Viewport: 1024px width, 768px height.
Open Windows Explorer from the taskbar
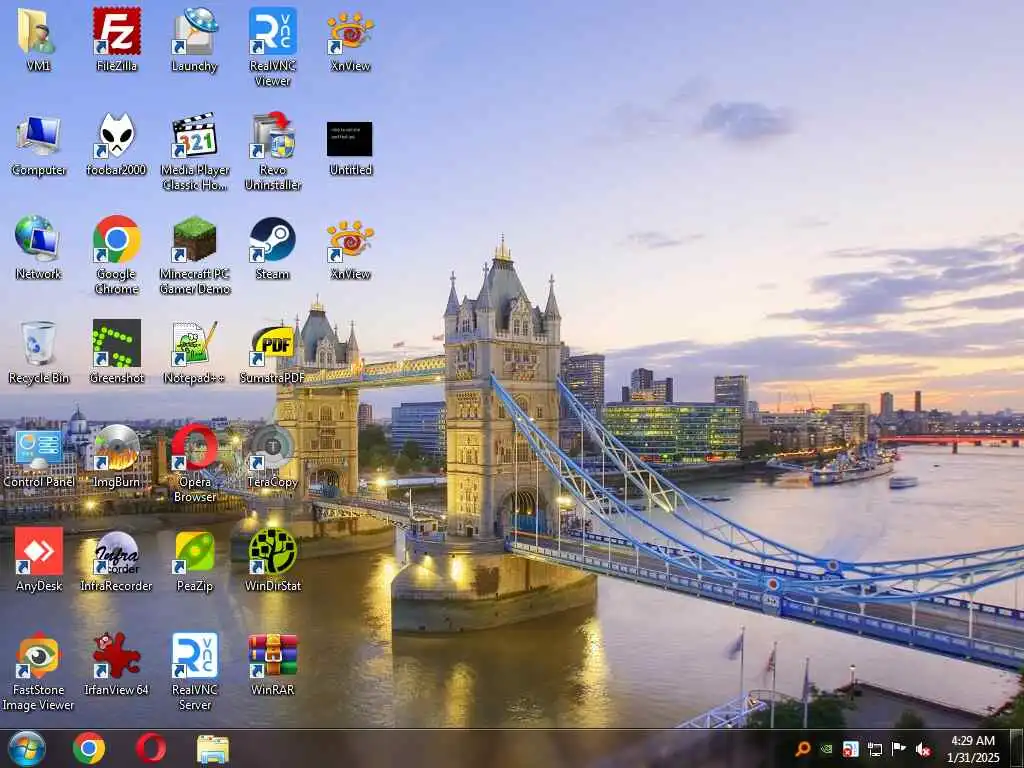213,749
